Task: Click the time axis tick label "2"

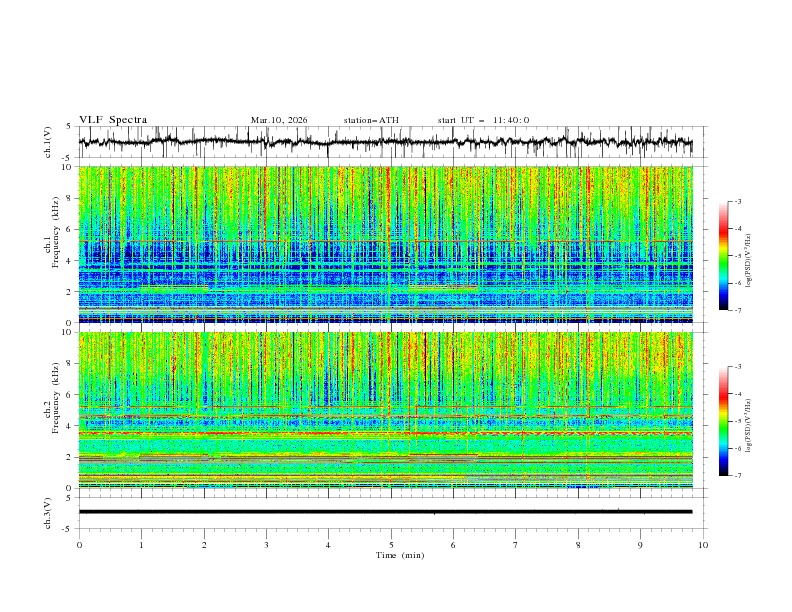Action: [204, 545]
